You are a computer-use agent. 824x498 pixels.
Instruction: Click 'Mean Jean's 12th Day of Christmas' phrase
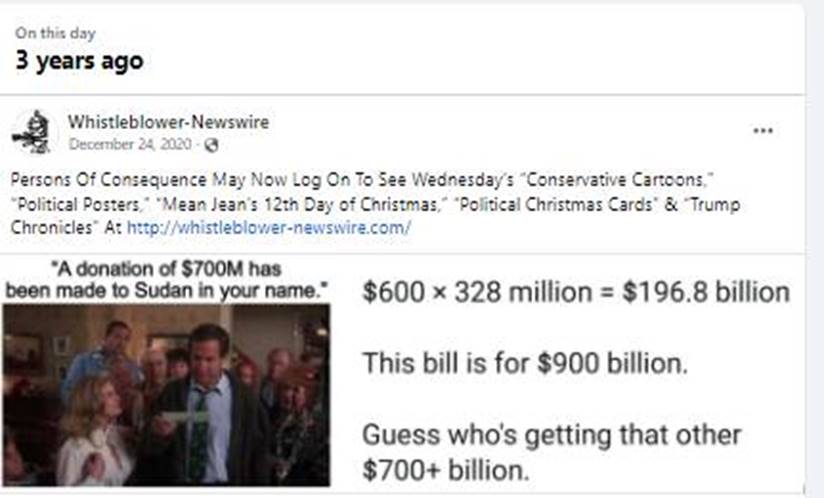(298, 204)
